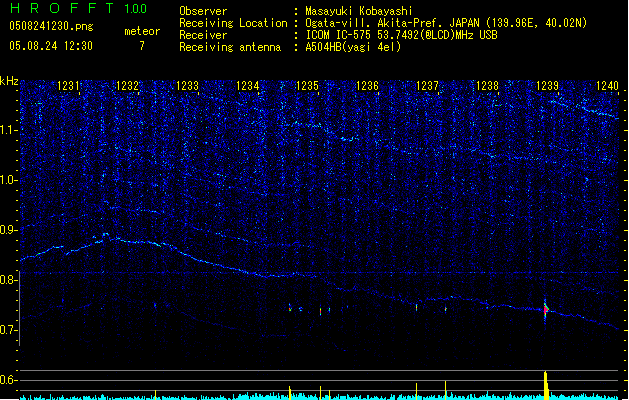Click the 1234 time marker
Viewport: 629px width, 400px height.
point(248,86)
